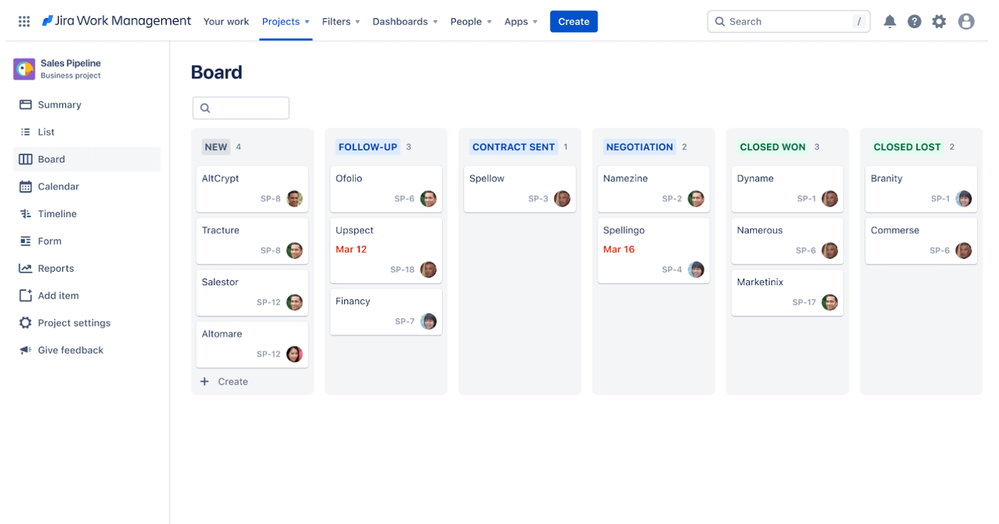Click issue key SP-17
Screen dimensions: 999x524
coord(804,302)
